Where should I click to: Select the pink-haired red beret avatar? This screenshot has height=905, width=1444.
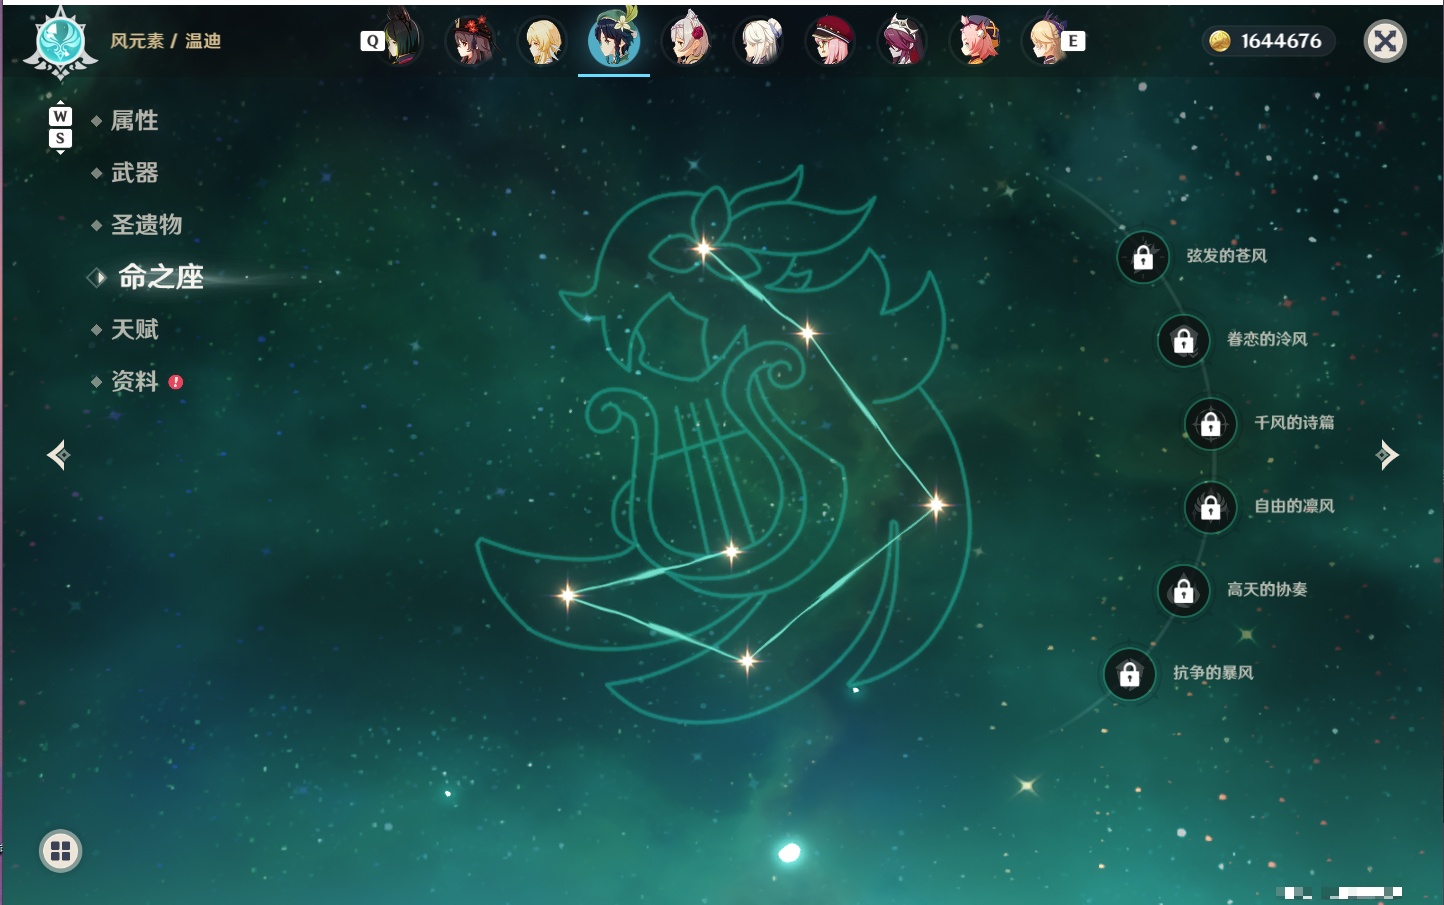click(831, 41)
